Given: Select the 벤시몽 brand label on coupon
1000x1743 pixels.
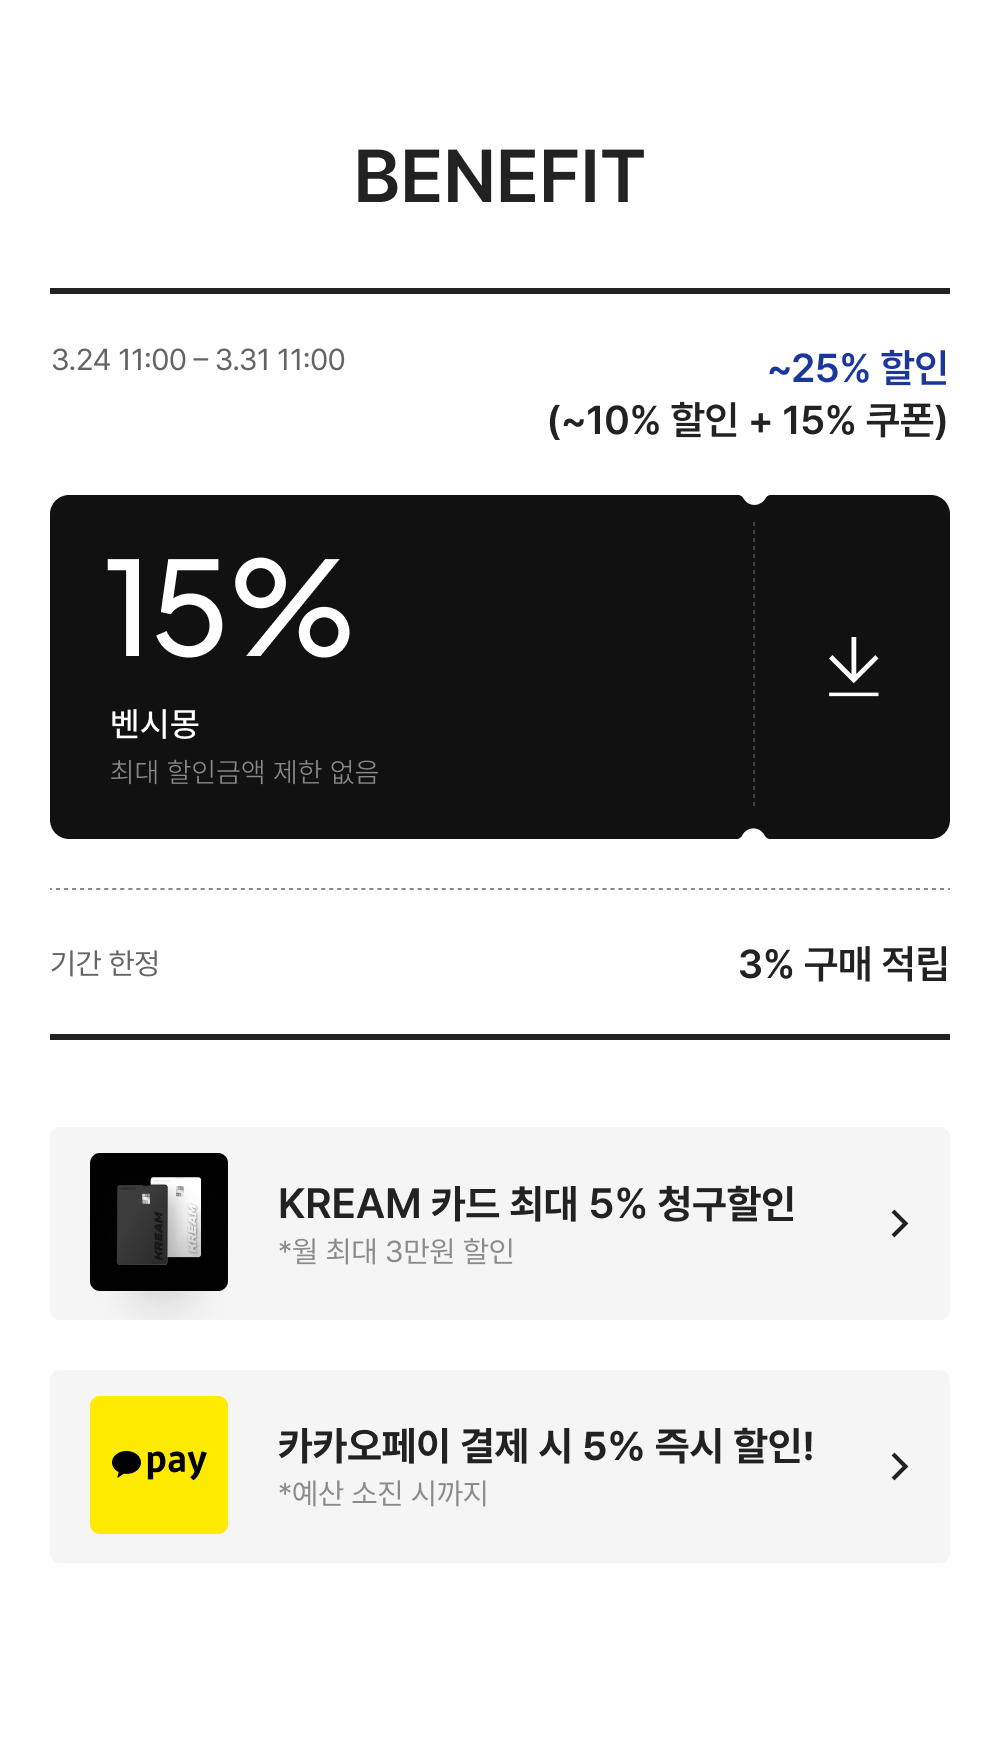Looking at the screenshot, I should point(155,723).
